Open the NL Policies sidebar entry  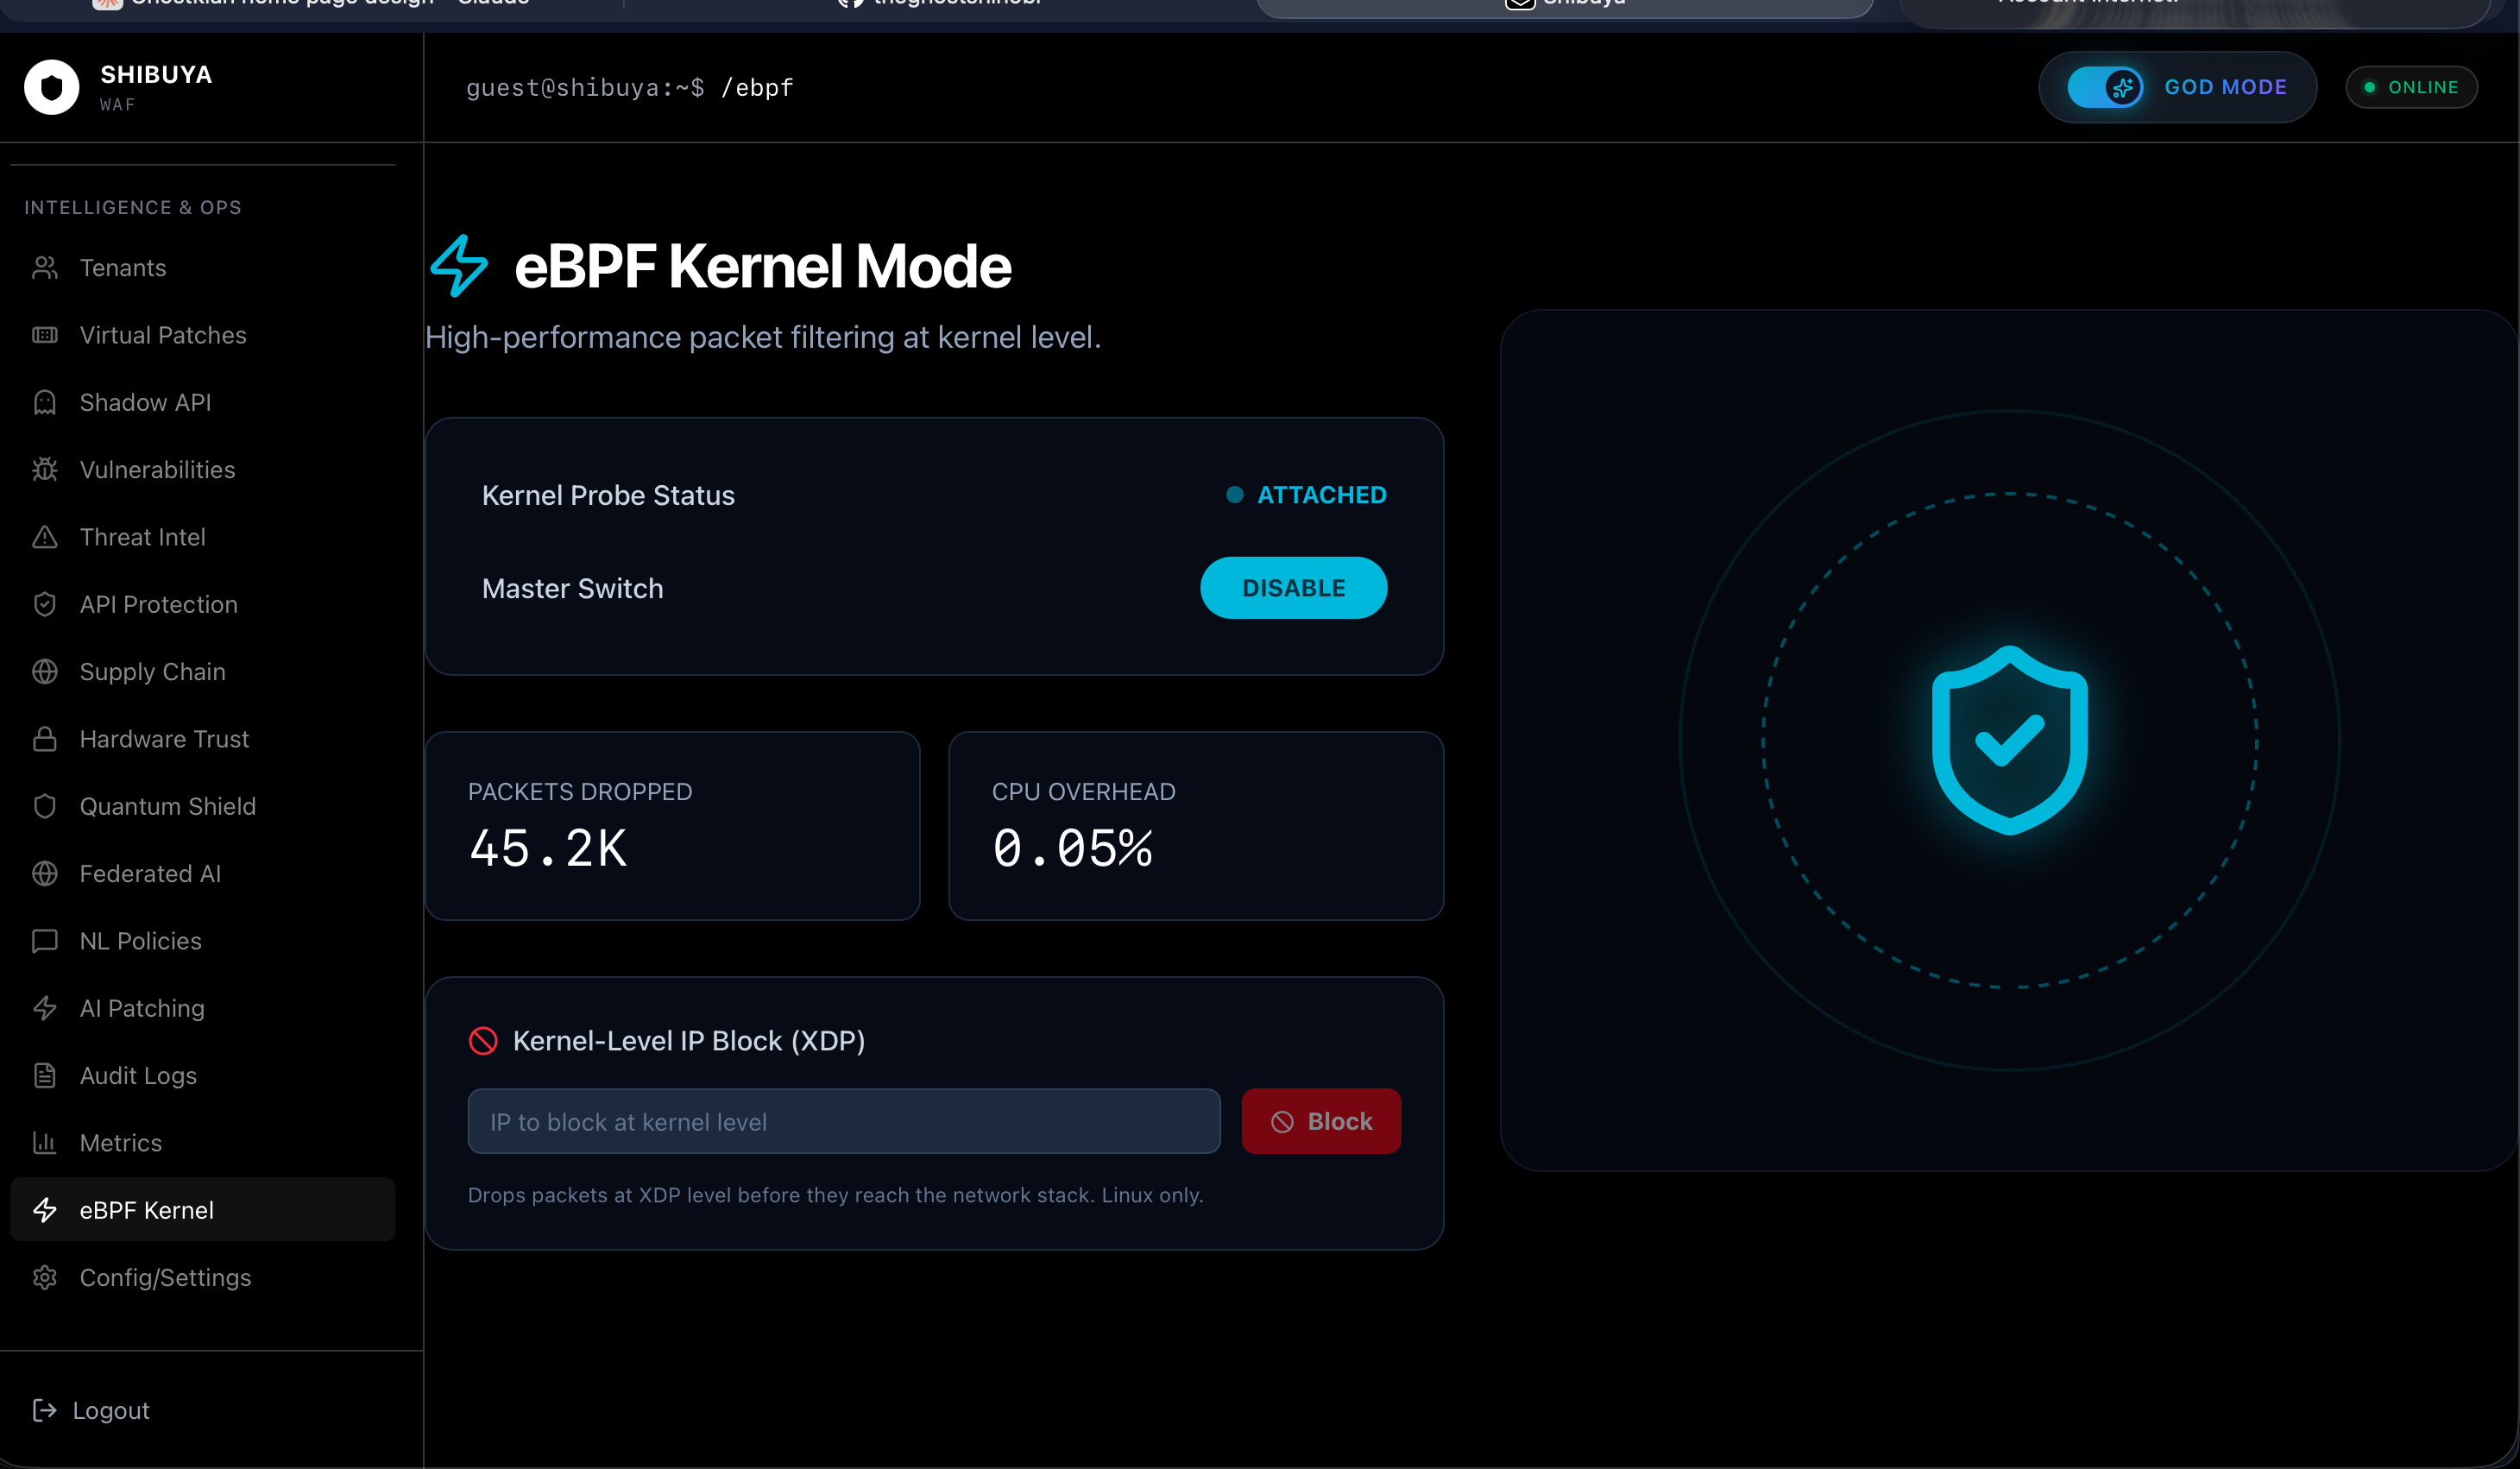click(x=140, y=941)
